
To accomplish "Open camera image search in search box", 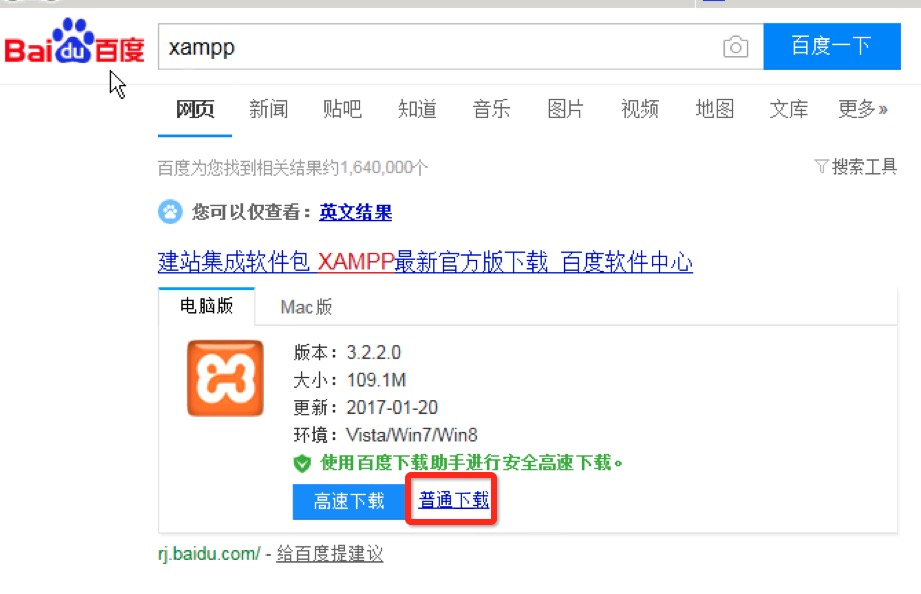I will pos(735,47).
